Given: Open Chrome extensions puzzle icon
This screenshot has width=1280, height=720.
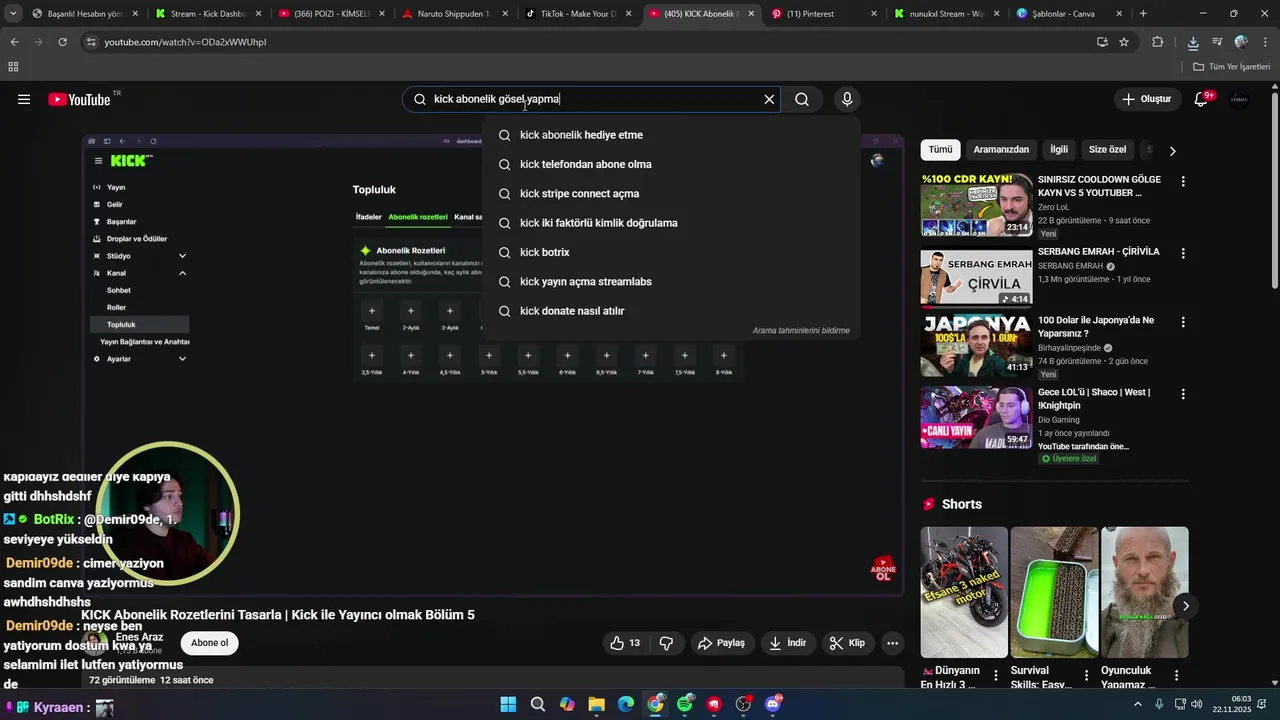Looking at the screenshot, I should tap(1158, 42).
